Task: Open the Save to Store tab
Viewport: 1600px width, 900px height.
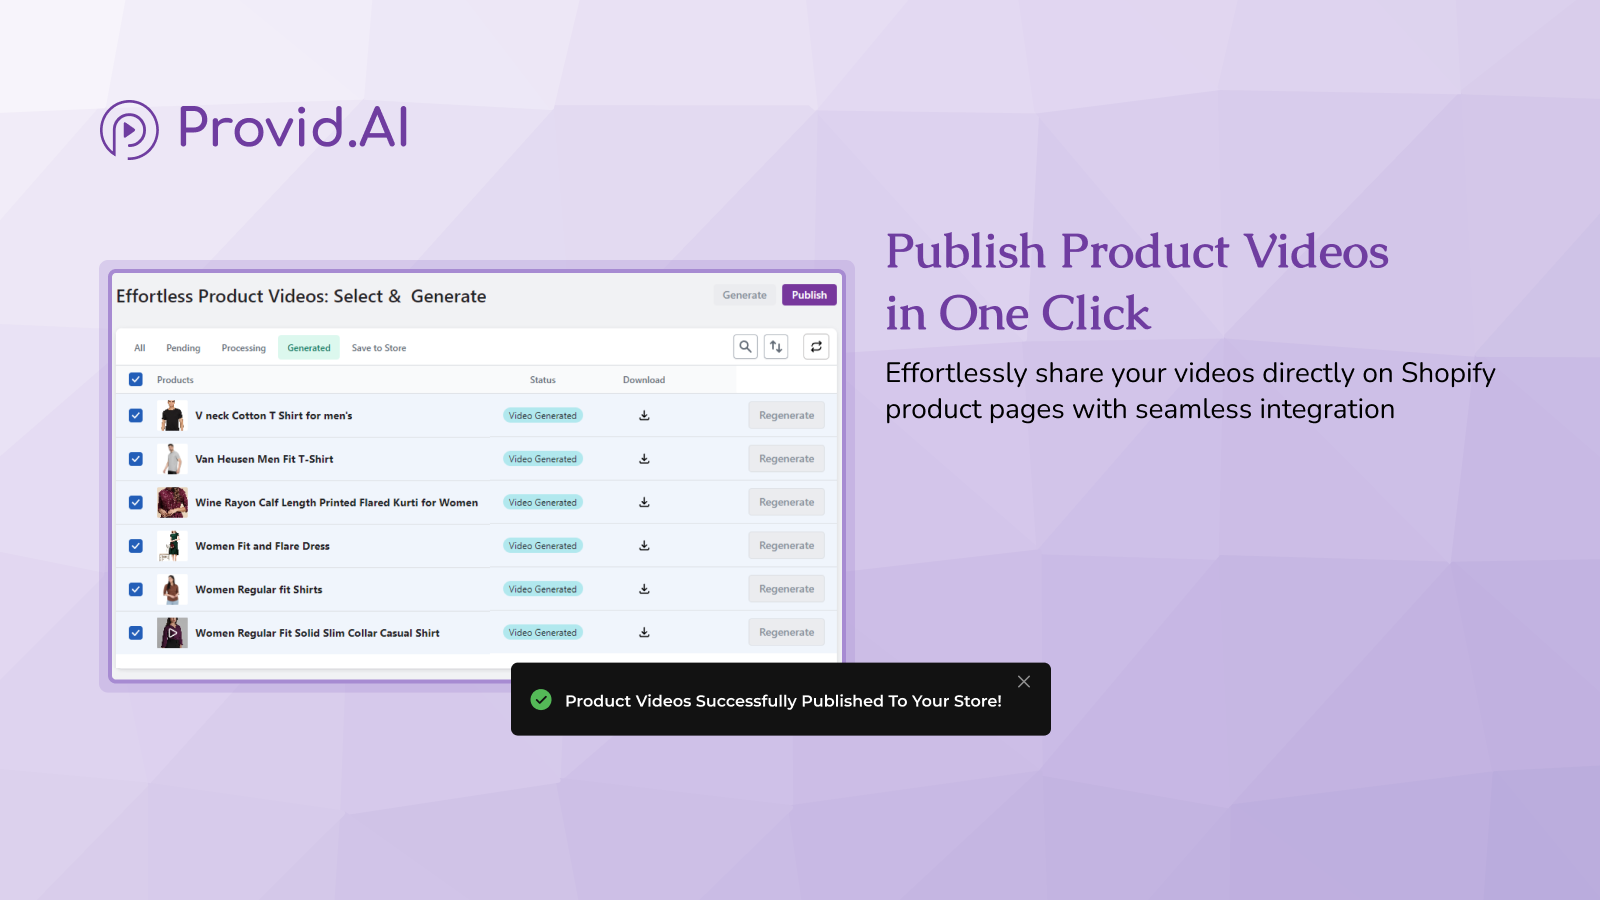Action: click(379, 348)
